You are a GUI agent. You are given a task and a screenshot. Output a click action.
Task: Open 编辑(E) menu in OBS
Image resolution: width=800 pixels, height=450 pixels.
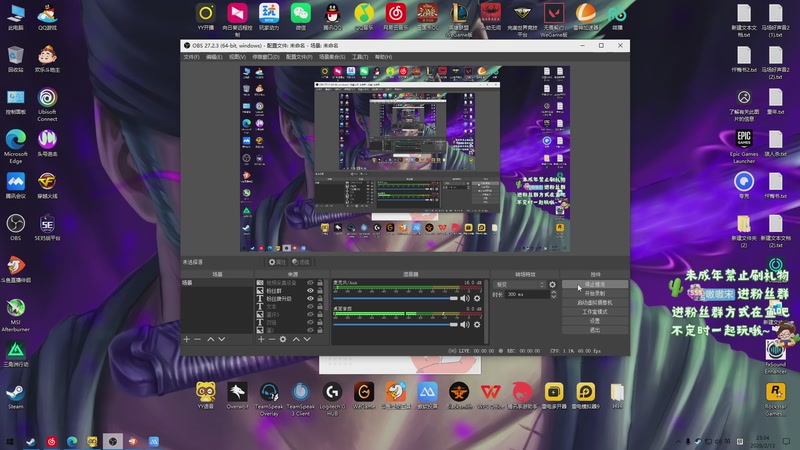pyautogui.click(x=214, y=57)
